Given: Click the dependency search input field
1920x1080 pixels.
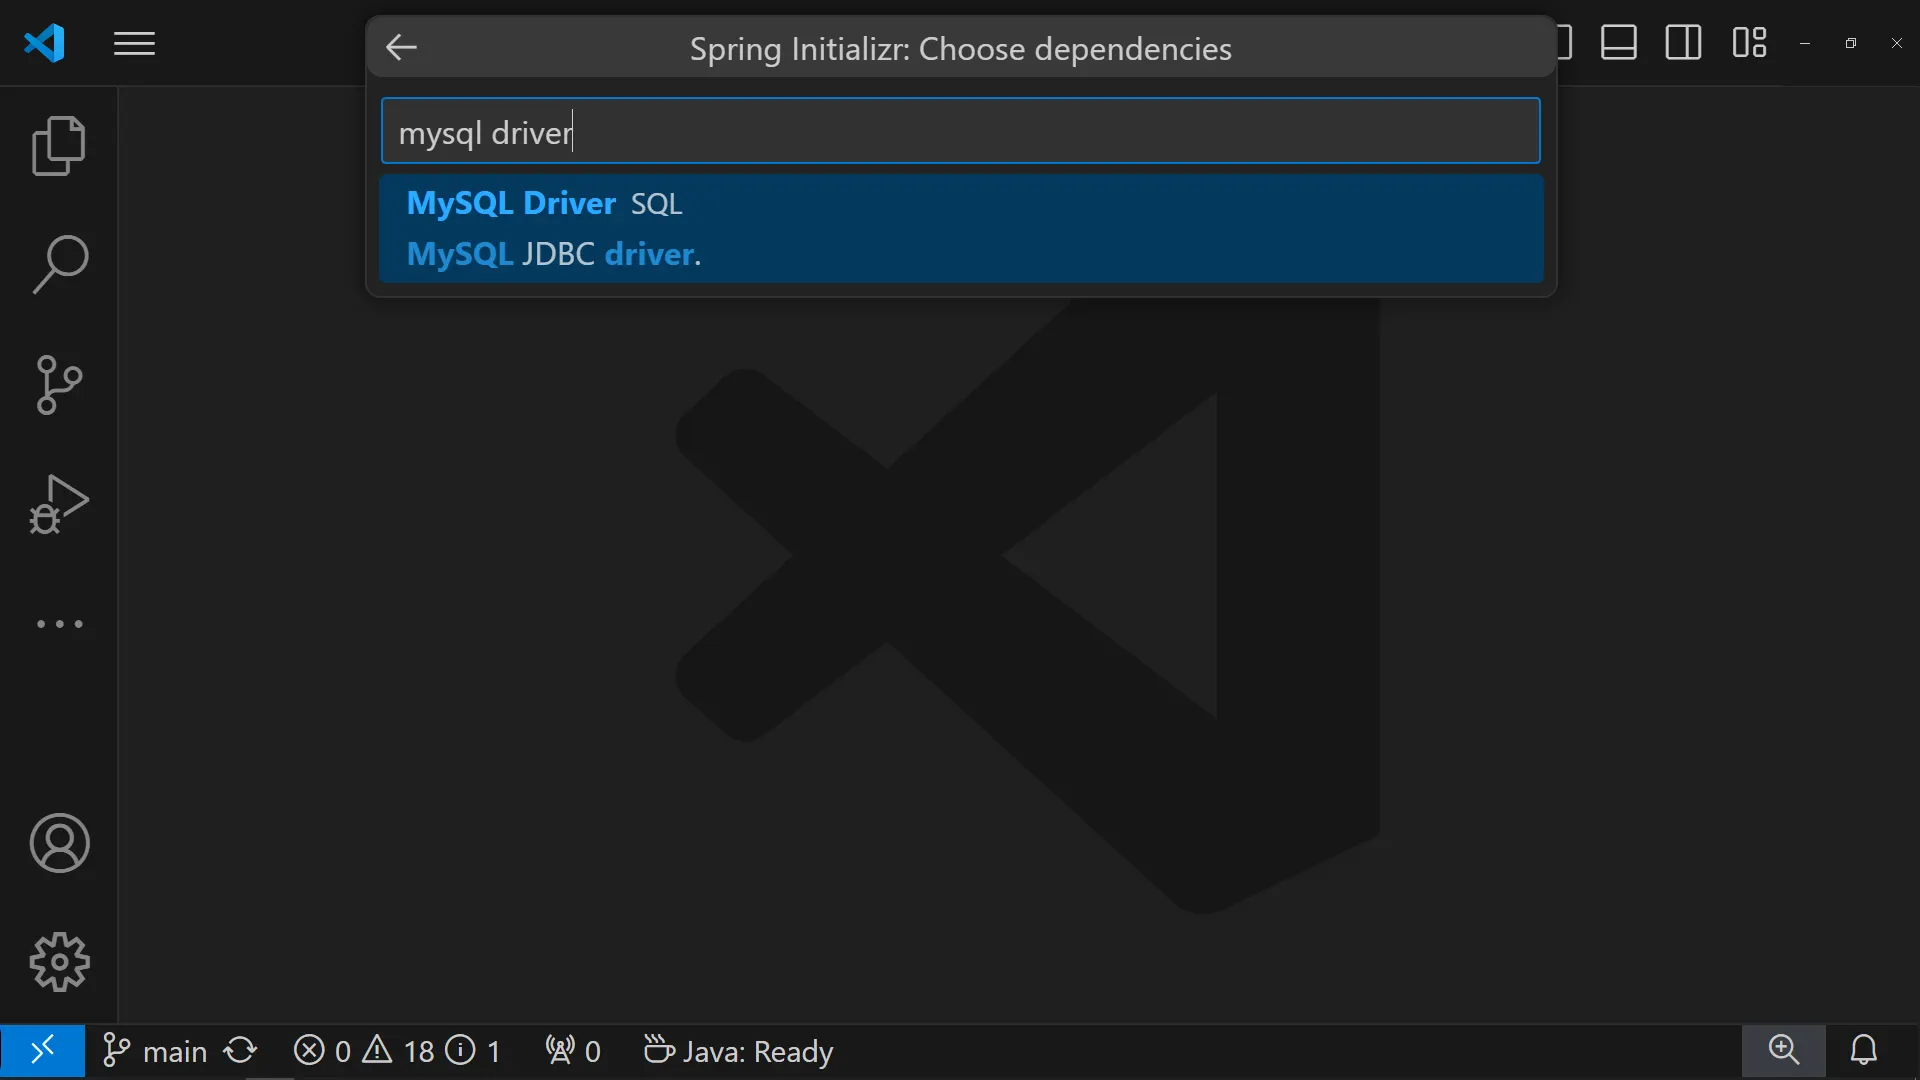Looking at the screenshot, I should 960,131.
